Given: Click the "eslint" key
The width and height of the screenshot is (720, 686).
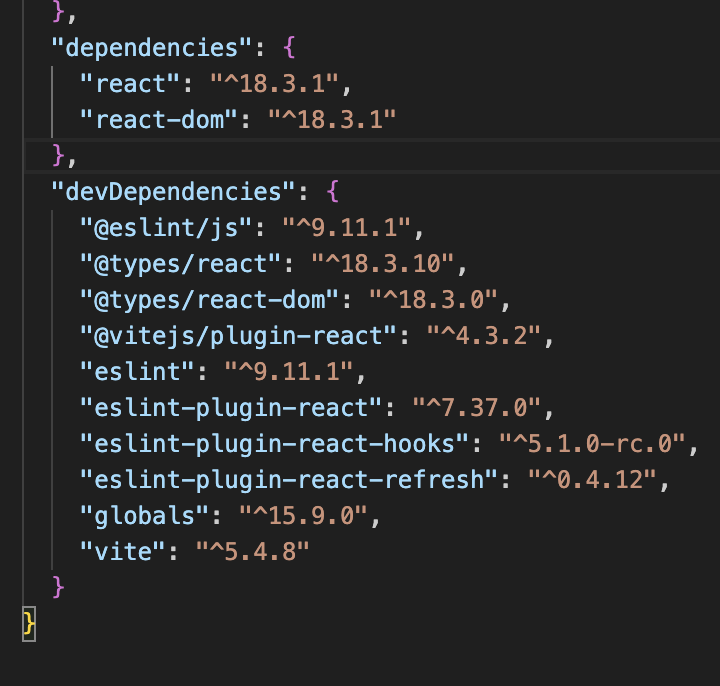Looking at the screenshot, I should 137,371.
